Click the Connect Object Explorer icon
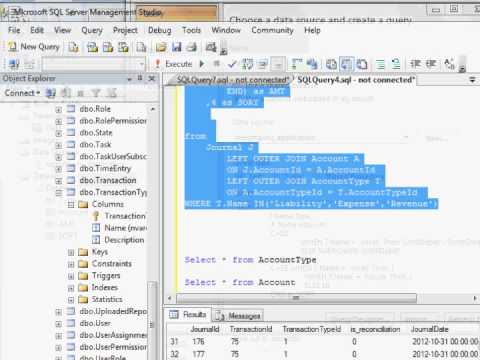480x360 pixels. click(x=13, y=64)
